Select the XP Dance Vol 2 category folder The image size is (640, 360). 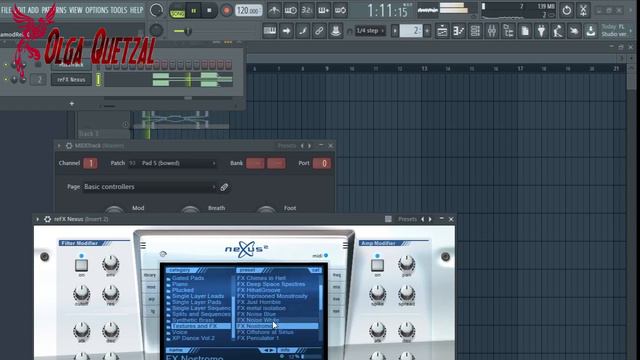point(191,338)
